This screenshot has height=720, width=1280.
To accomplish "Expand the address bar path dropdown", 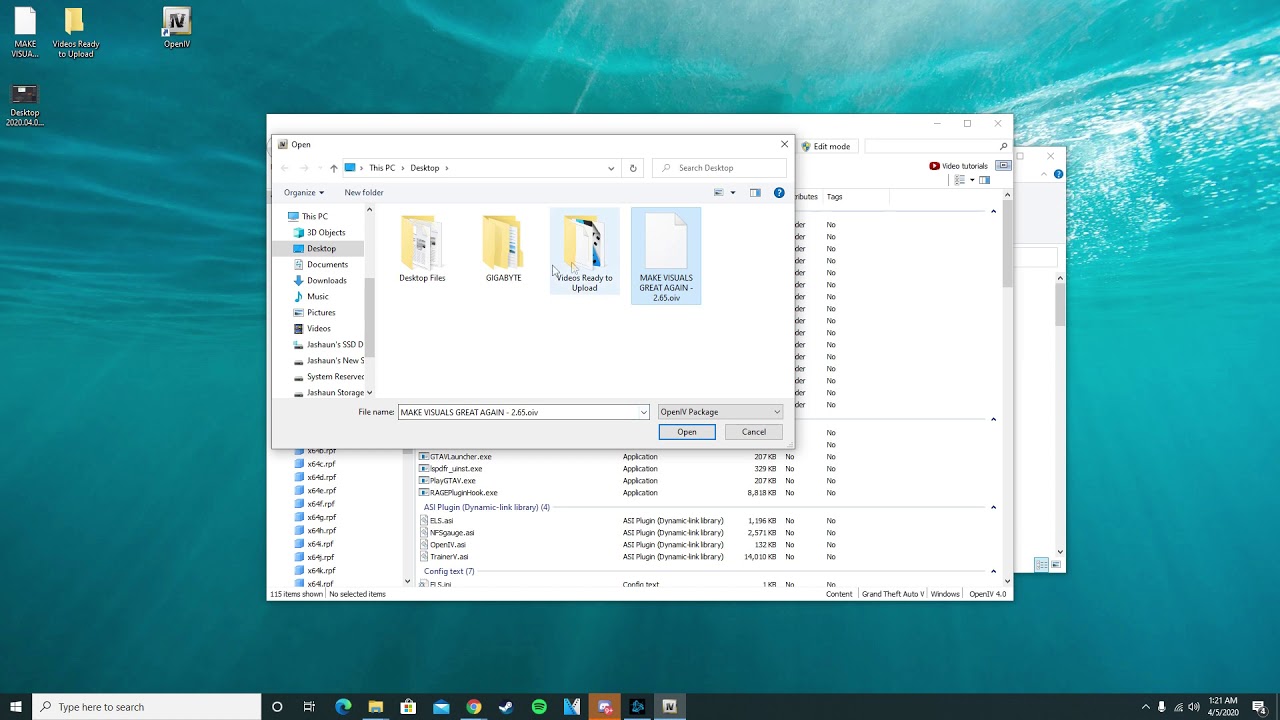I will point(611,168).
